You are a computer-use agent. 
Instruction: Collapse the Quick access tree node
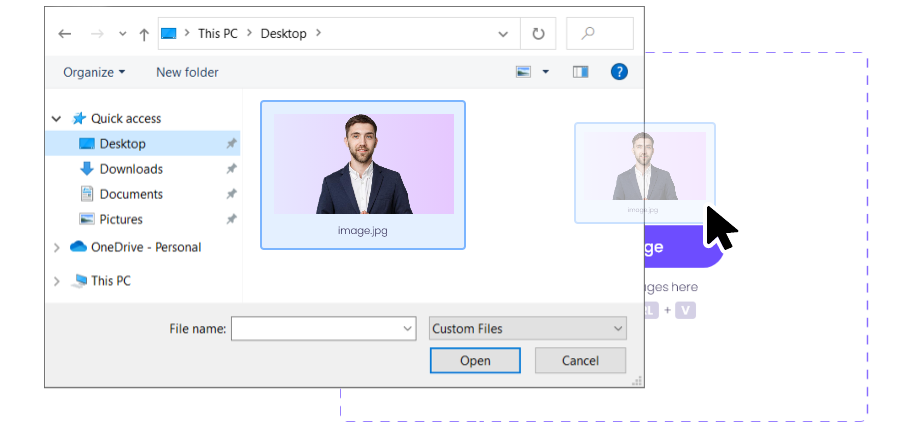[56, 119]
